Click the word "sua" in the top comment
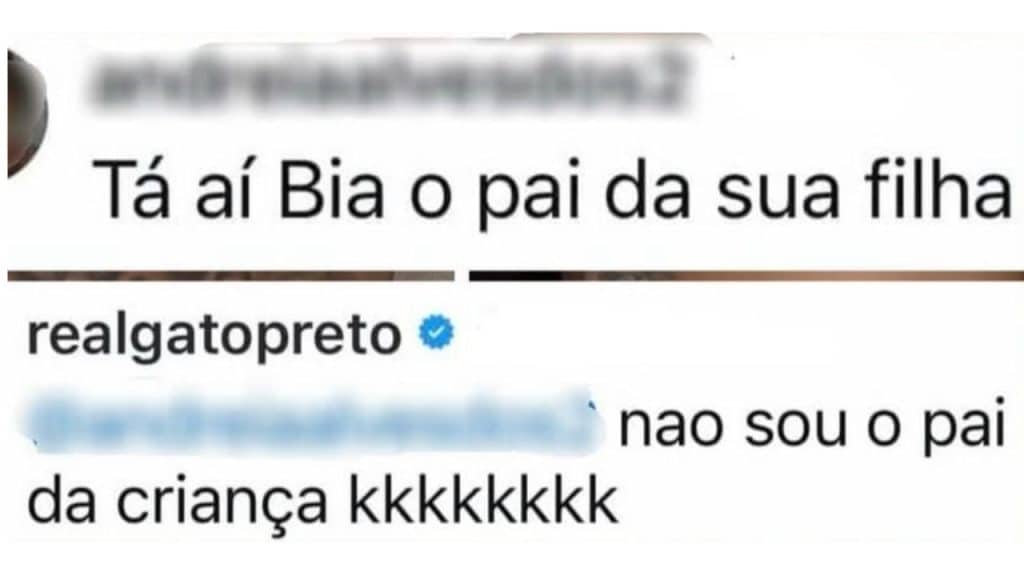Image resolution: width=1024 pixels, height=576 pixels. coord(777,196)
